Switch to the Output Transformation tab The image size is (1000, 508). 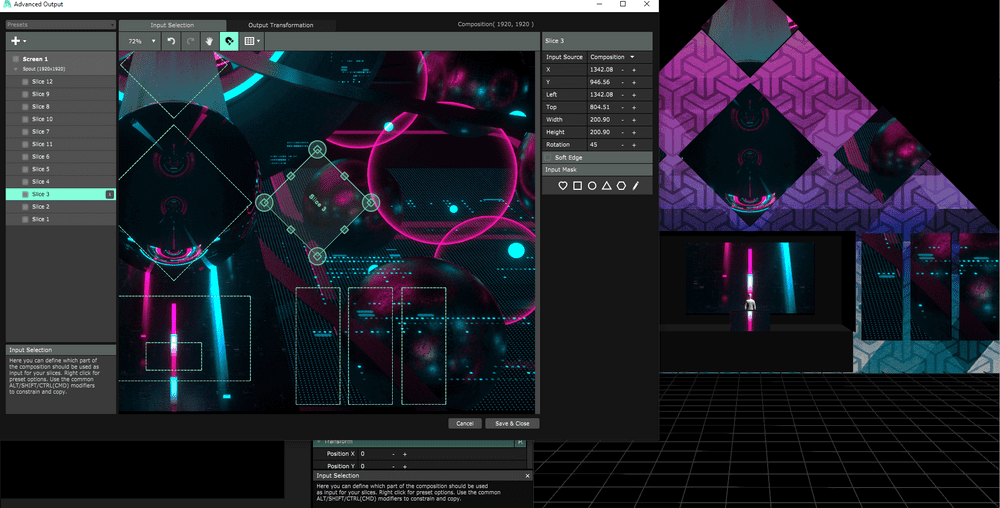280,25
